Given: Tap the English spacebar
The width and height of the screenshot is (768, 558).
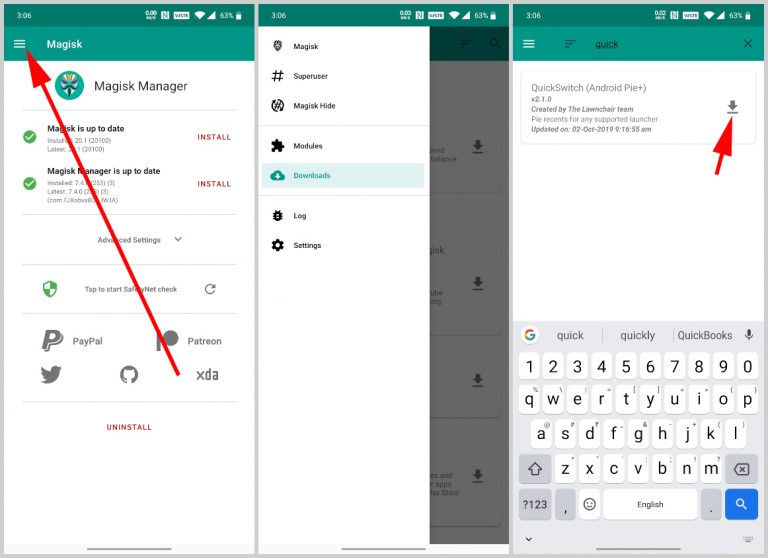Looking at the screenshot, I should click(x=650, y=504).
